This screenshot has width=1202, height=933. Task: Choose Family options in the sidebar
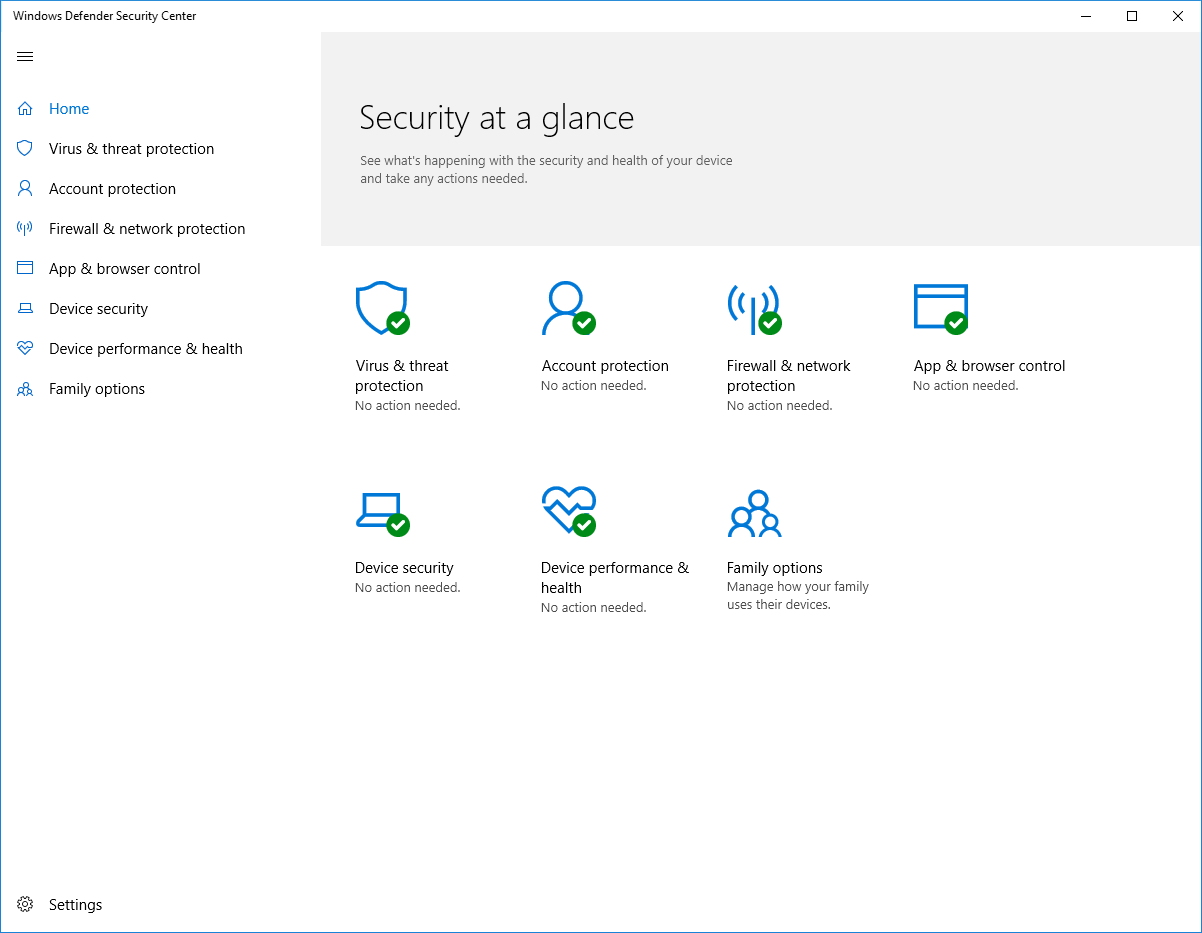pos(97,389)
